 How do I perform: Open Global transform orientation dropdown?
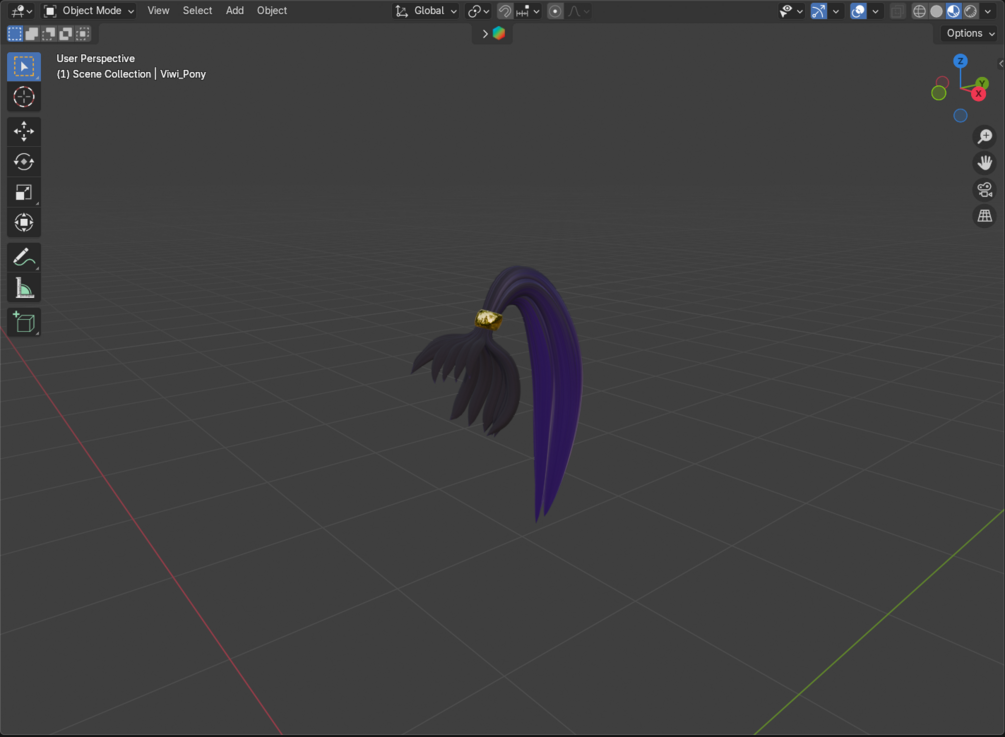pos(426,11)
